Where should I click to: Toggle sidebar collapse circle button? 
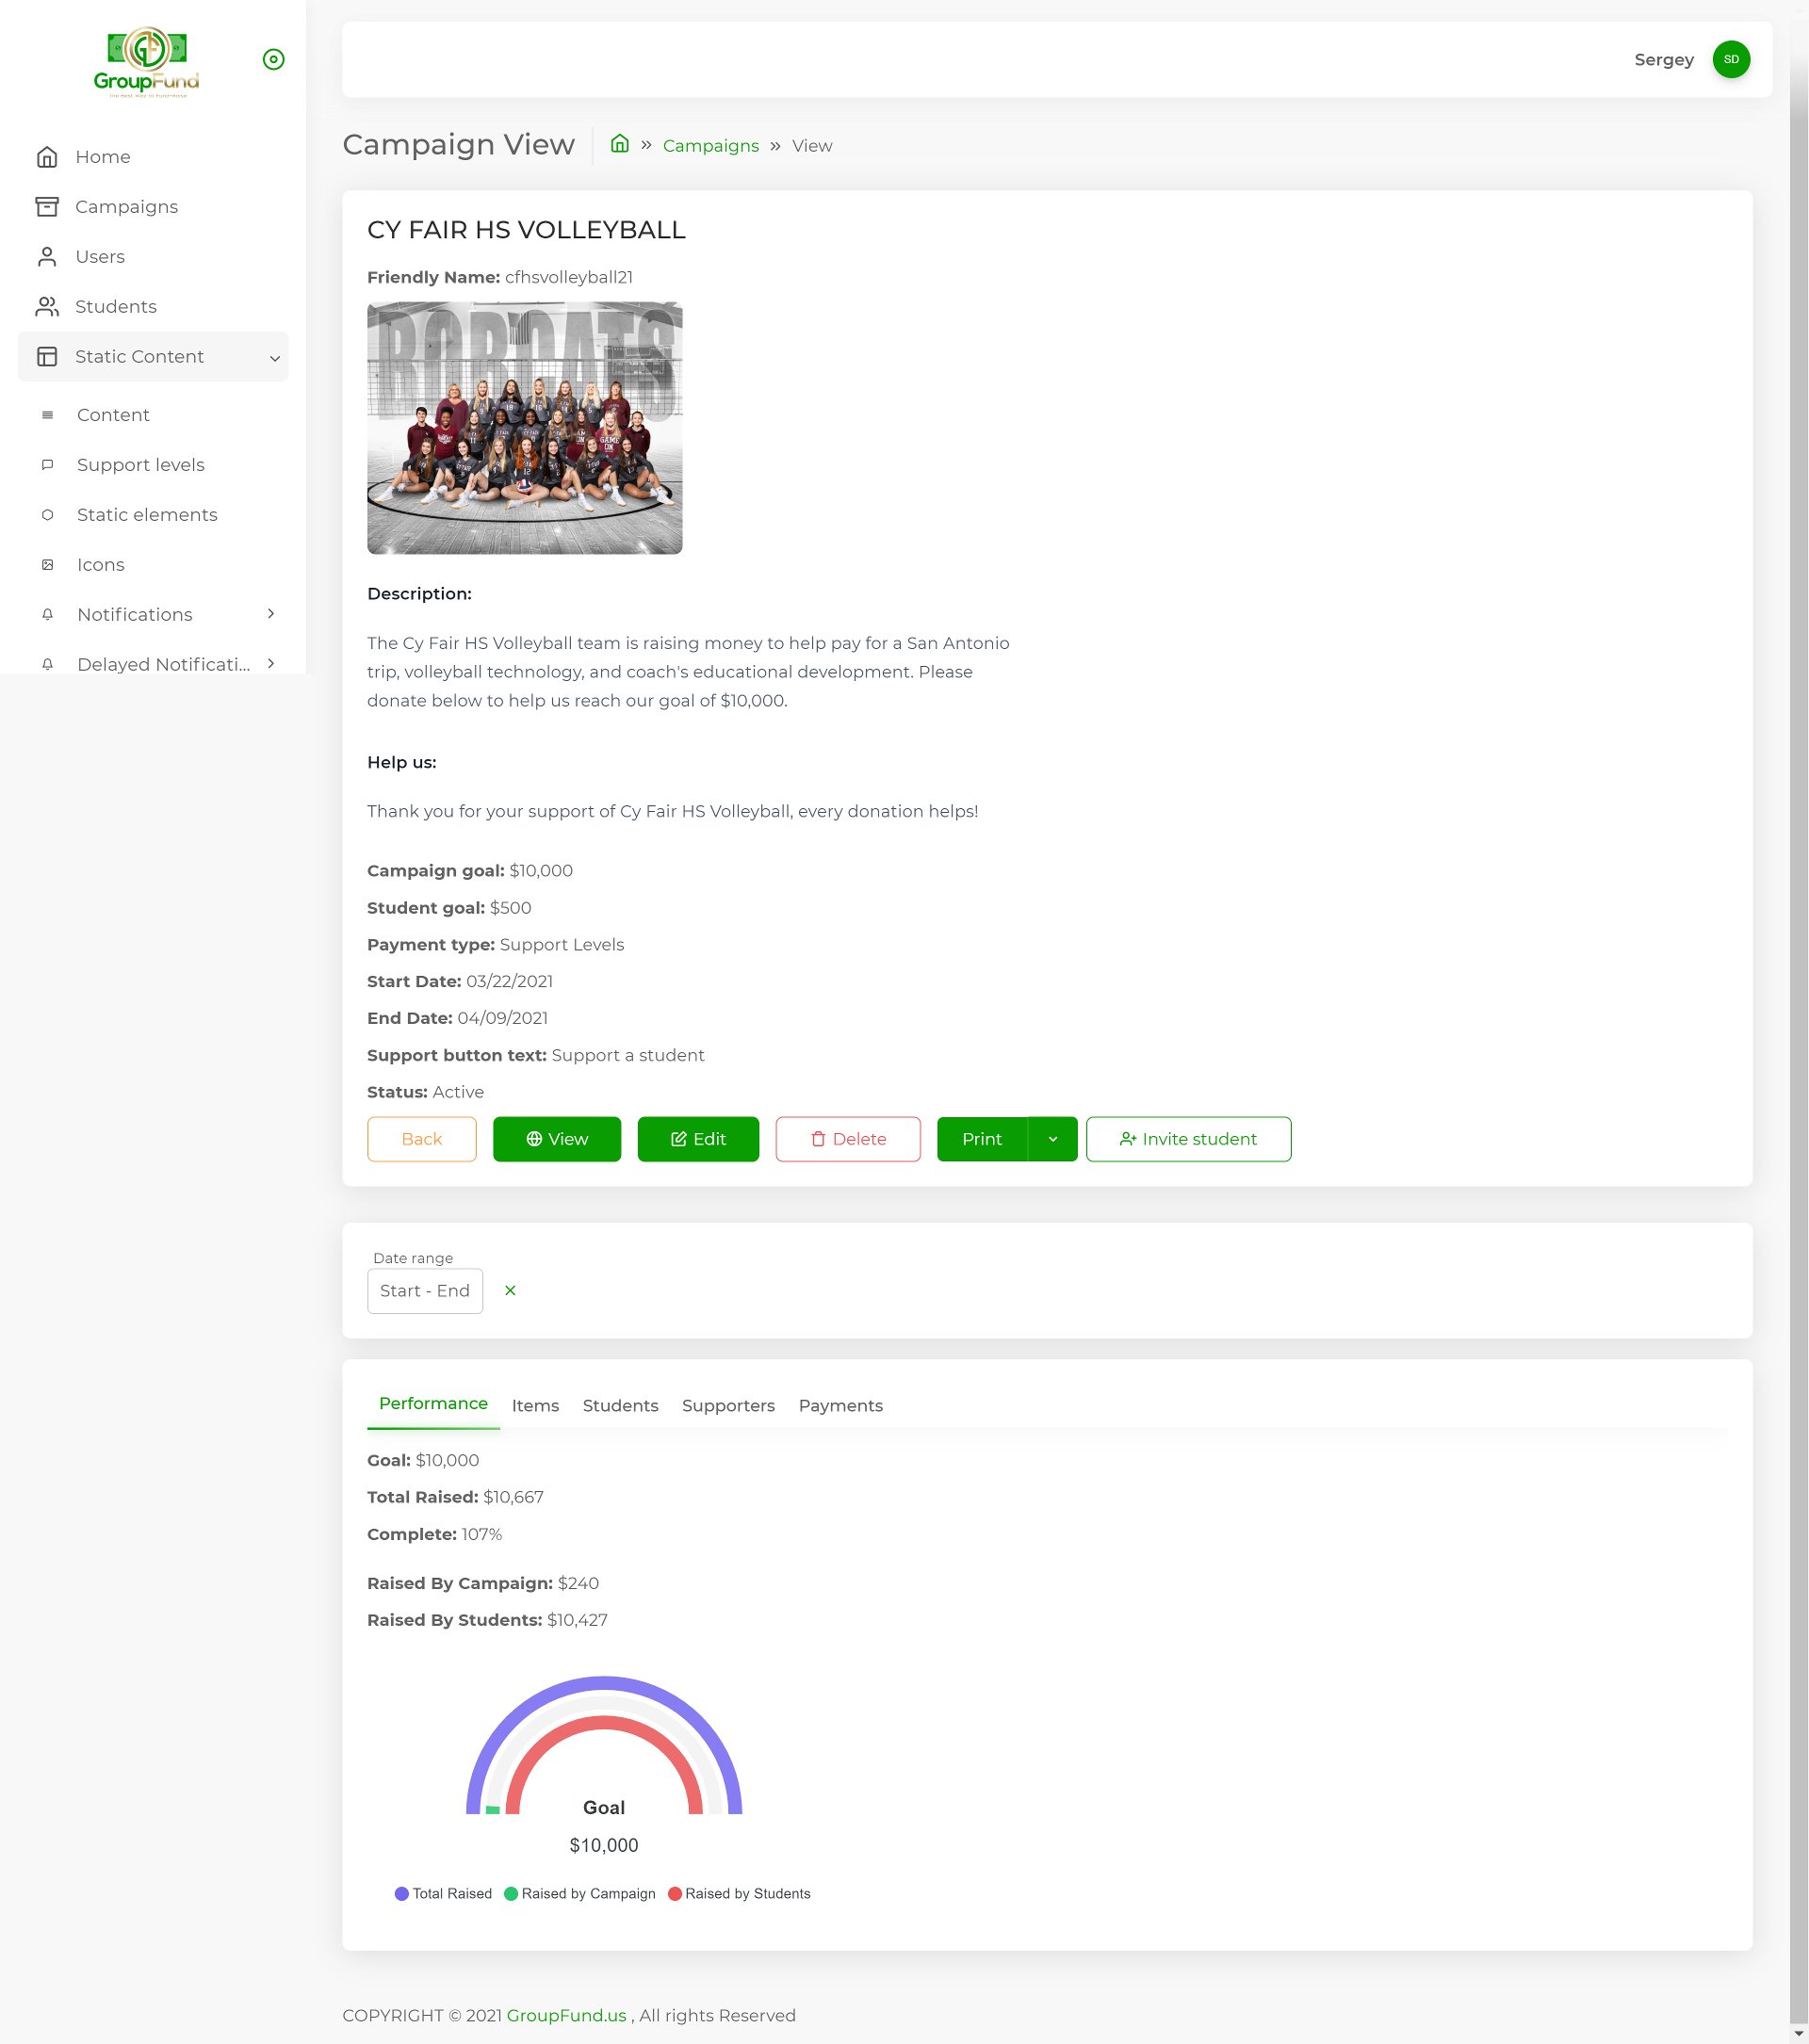coord(273,60)
